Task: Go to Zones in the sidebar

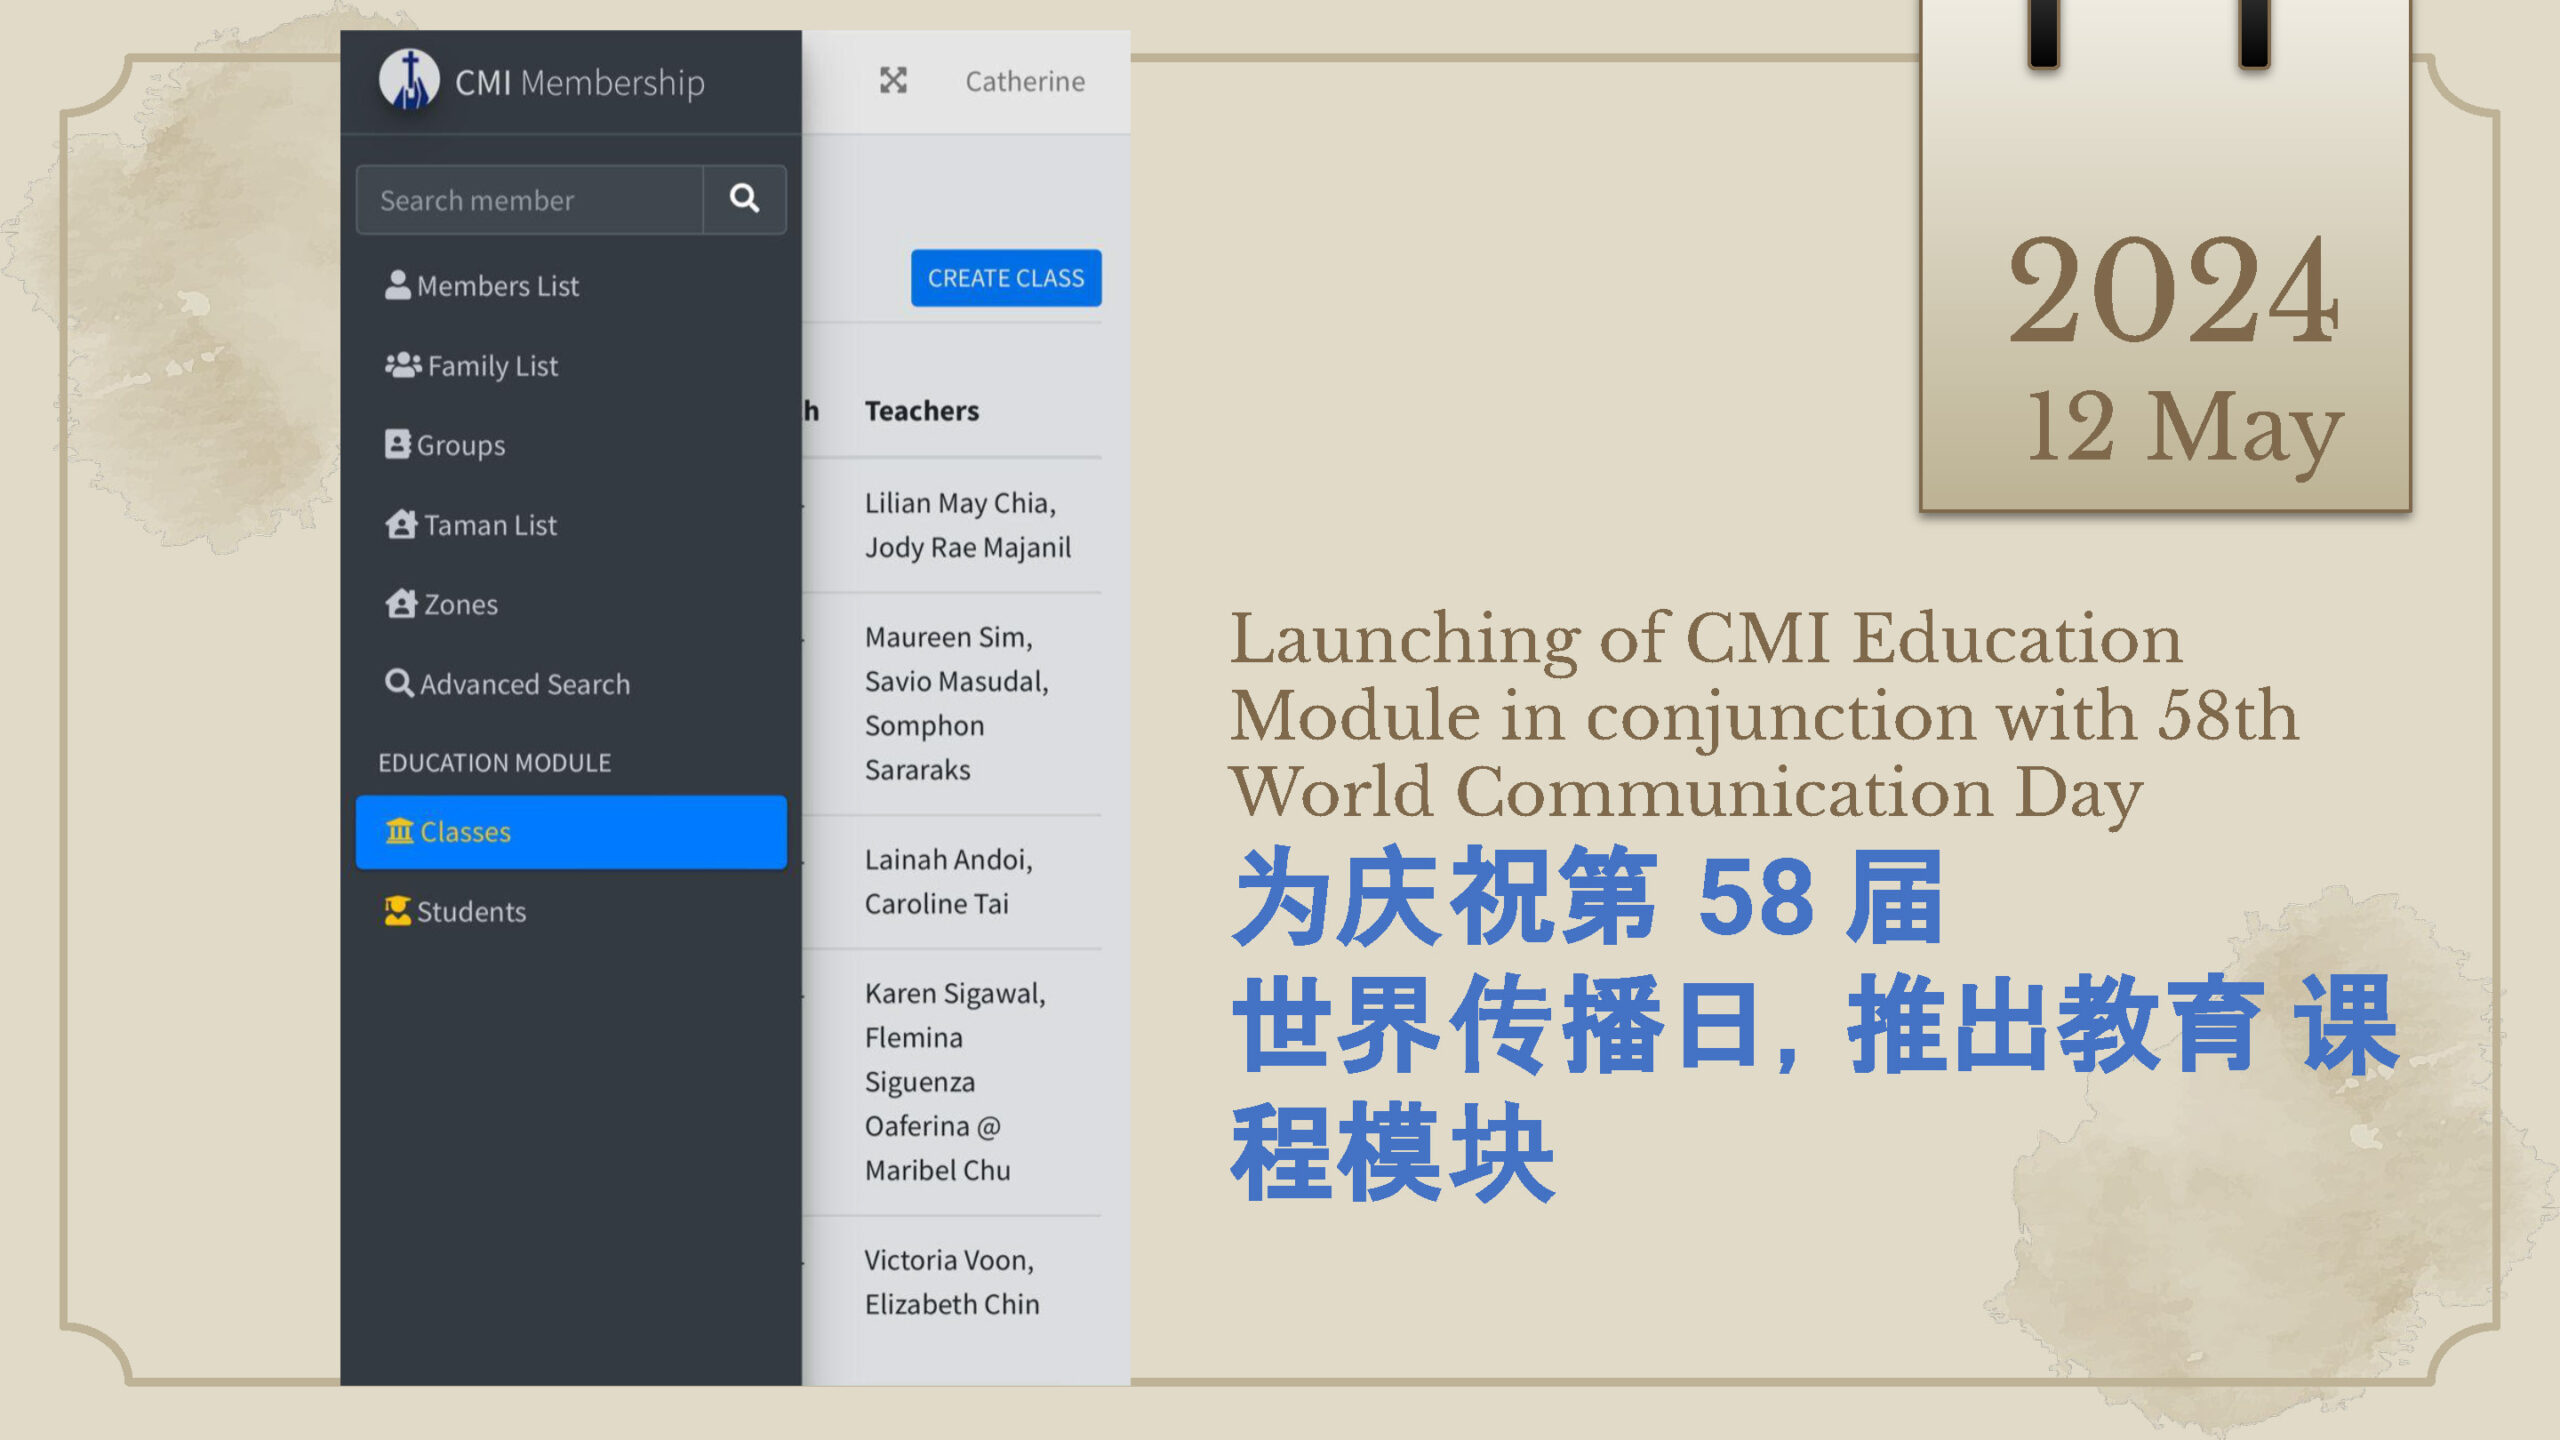Action: point(571,604)
